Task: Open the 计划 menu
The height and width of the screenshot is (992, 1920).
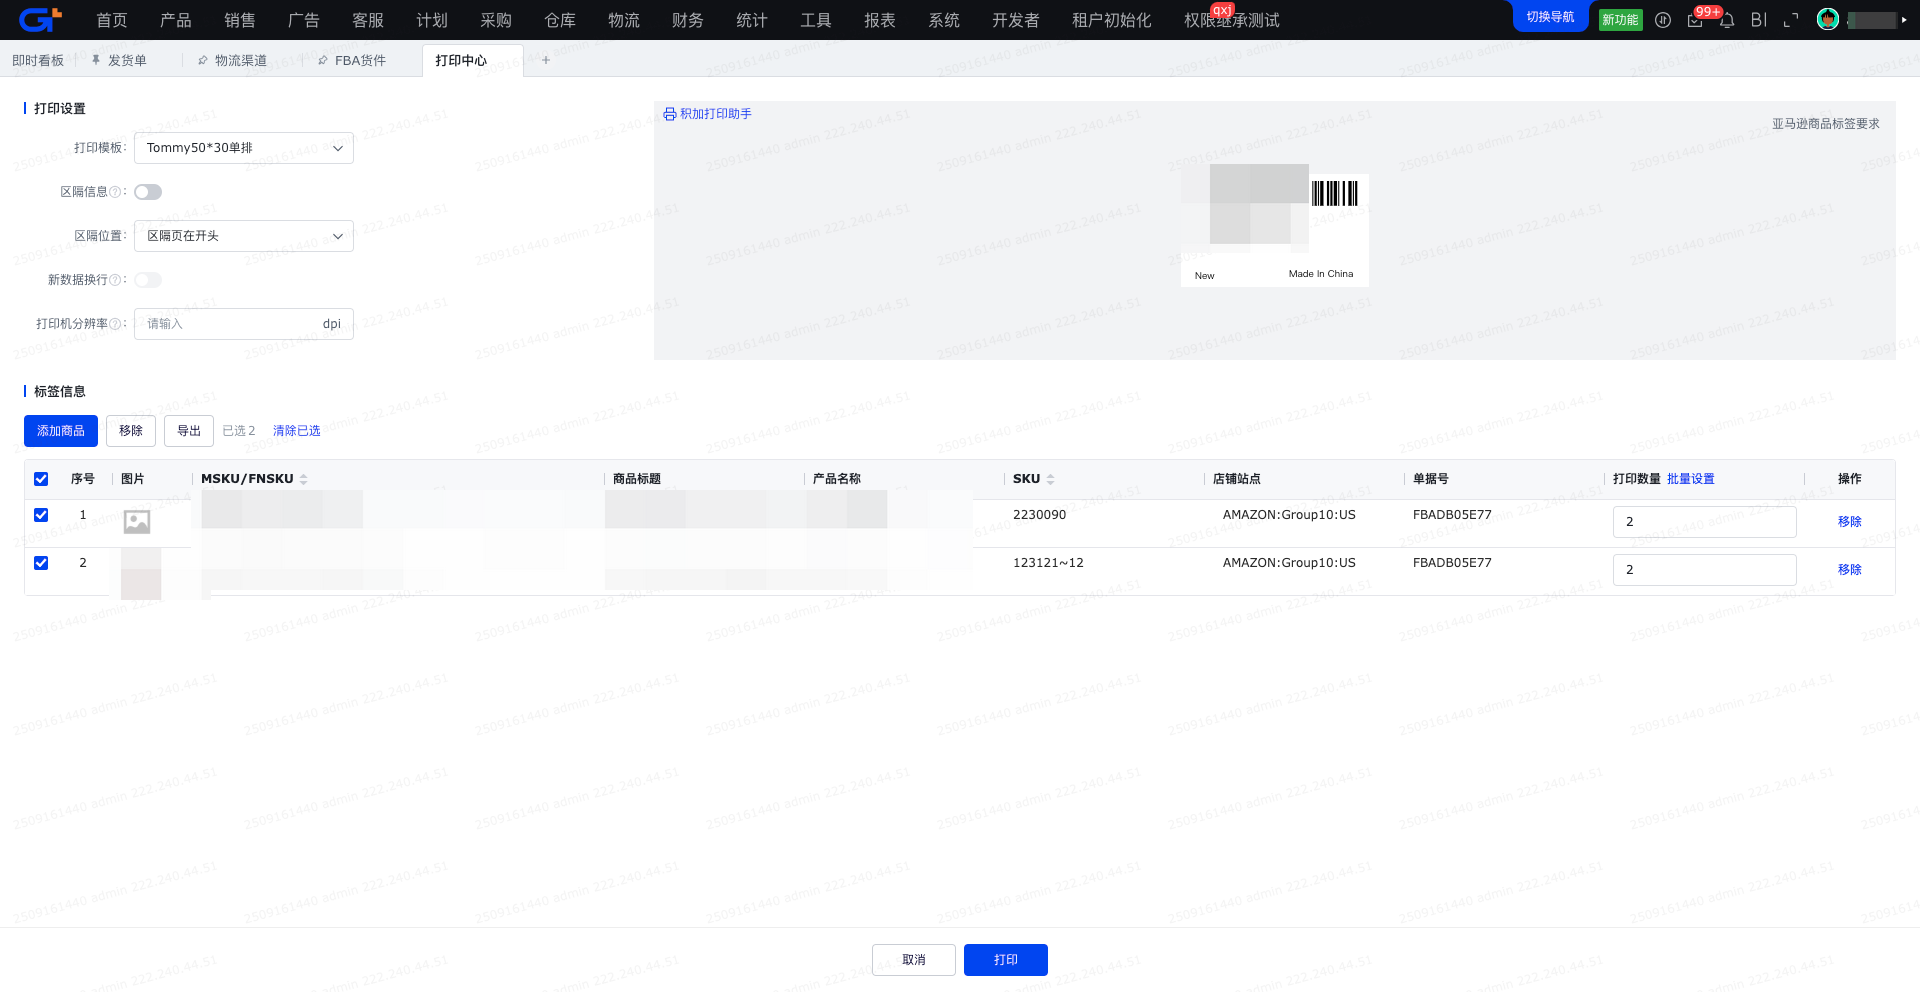Action: (432, 20)
